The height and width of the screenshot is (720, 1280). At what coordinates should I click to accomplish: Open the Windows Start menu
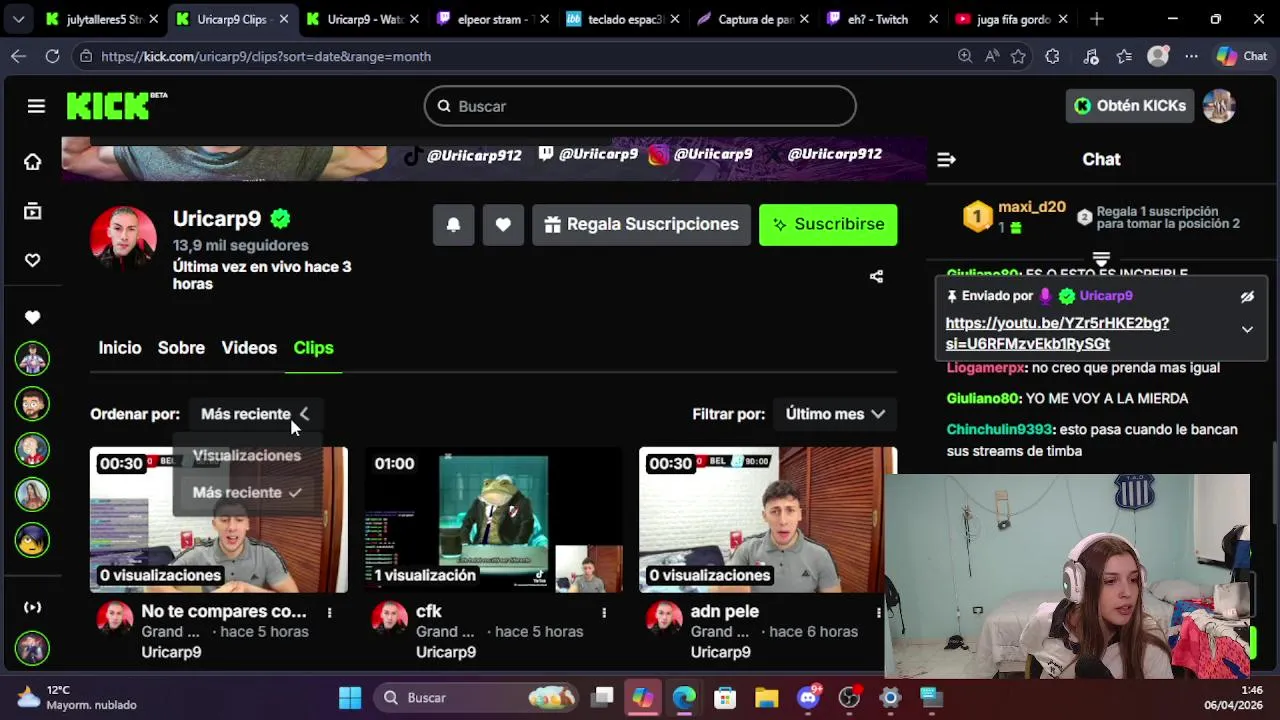(x=350, y=698)
